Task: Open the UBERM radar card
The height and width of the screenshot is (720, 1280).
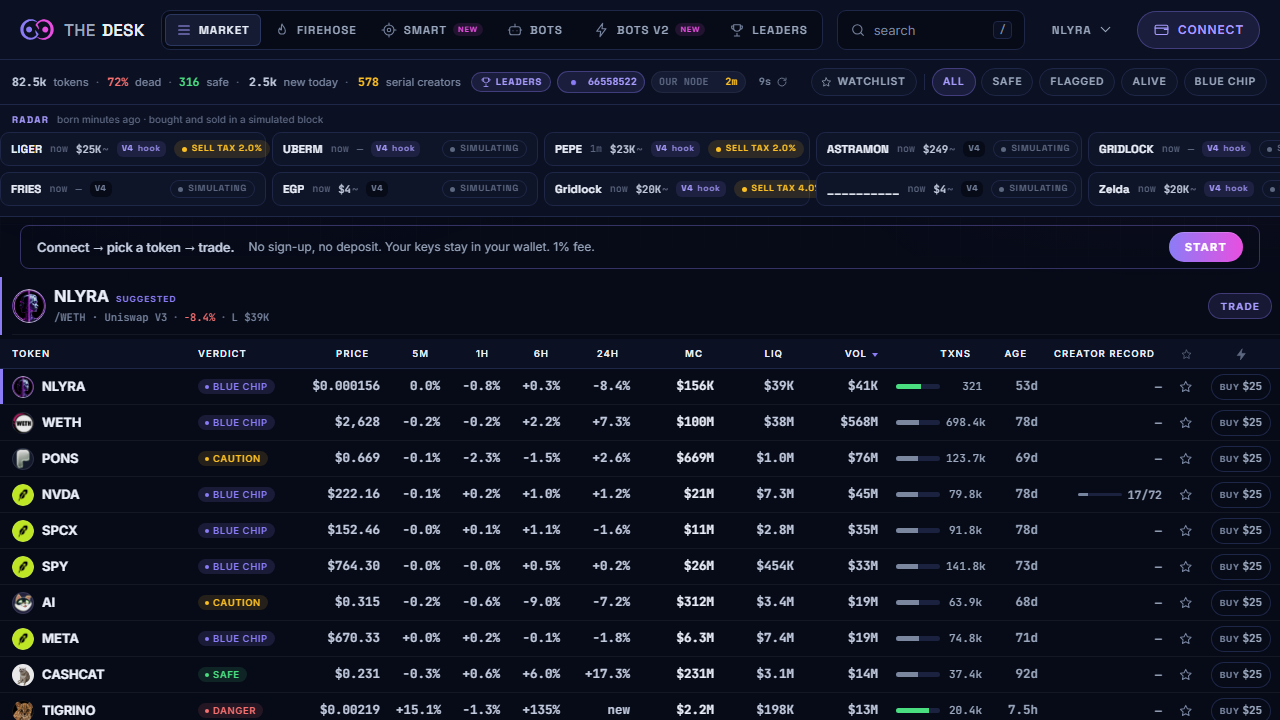Action: [404, 149]
